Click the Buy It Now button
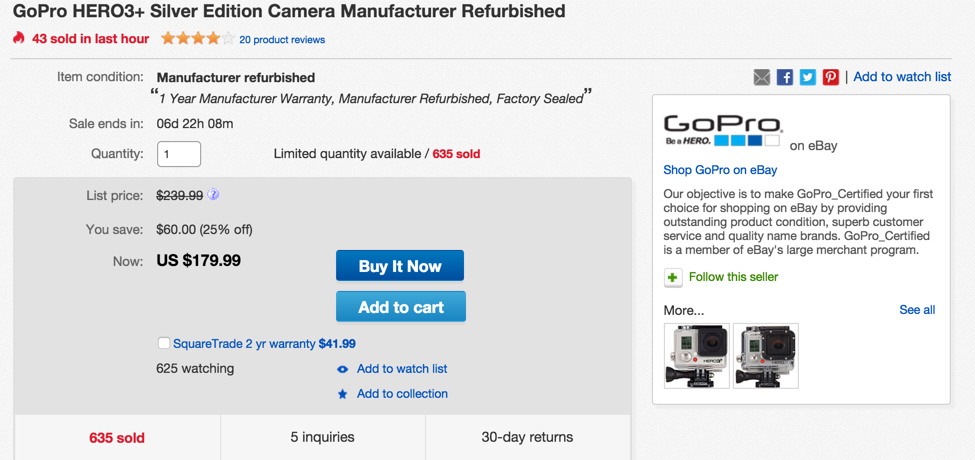975x460 pixels. 400,266
